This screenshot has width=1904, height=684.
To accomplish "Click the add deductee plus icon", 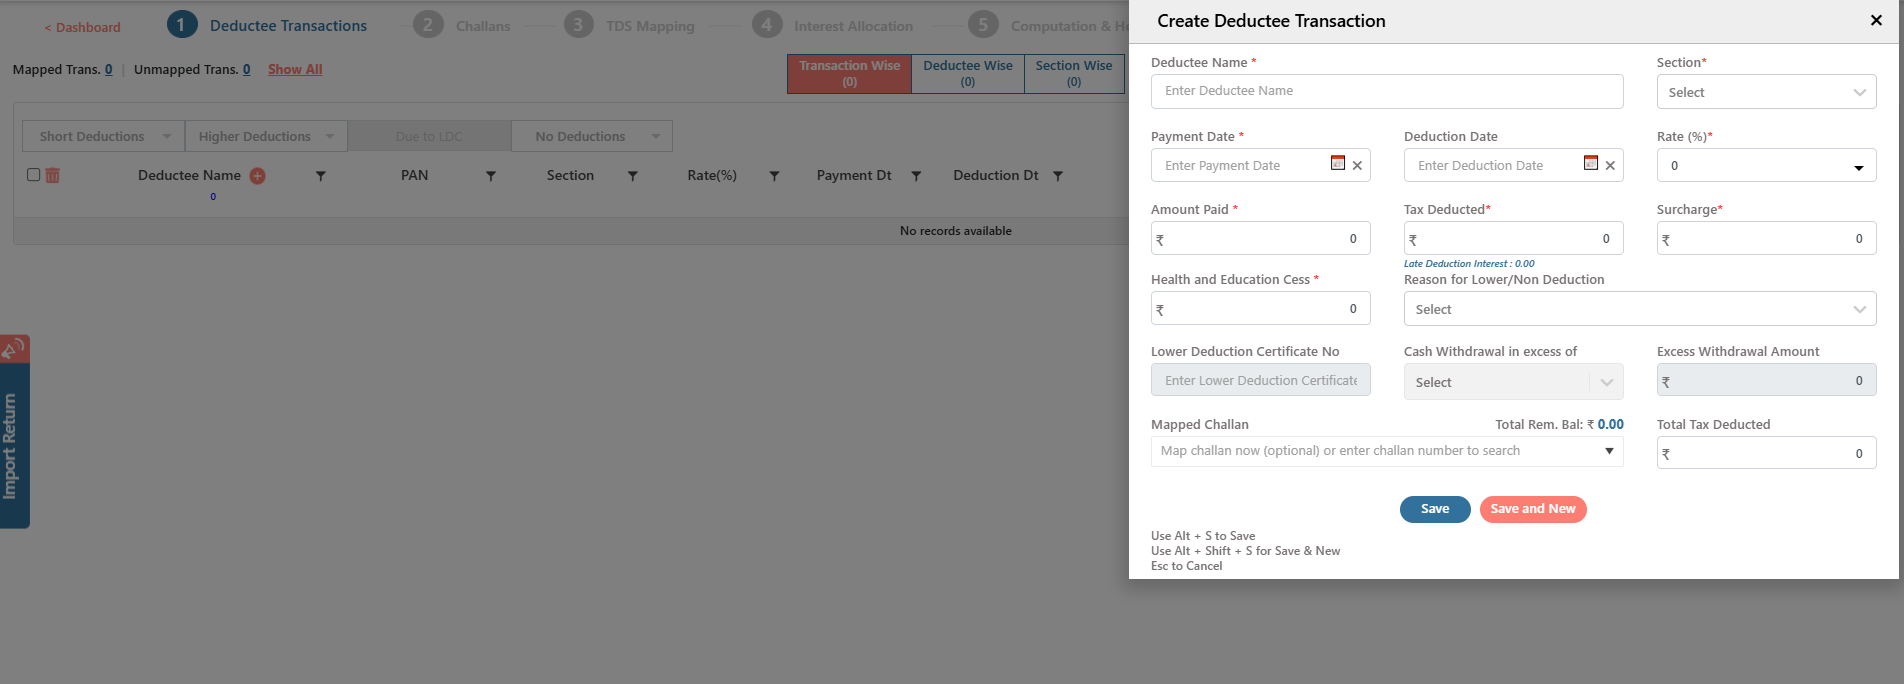I will (257, 176).
